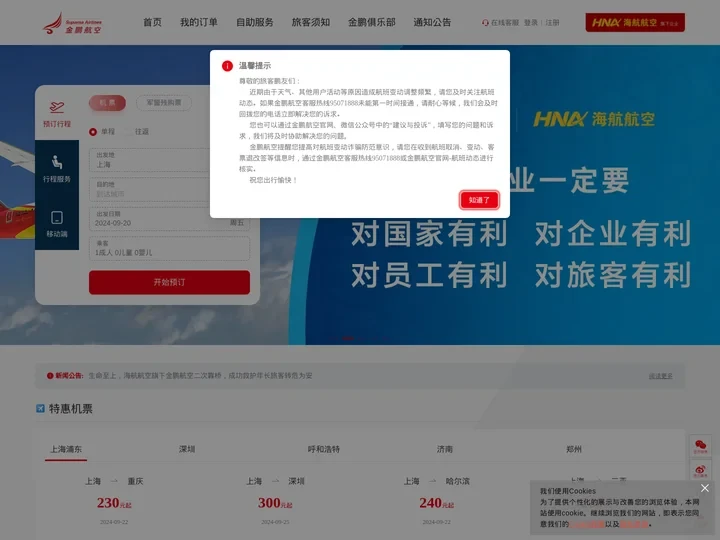Click the highlighted carousel indicator on the banner
Image resolution: width=720 pixels, height=540 pixels.
coord(349,338)
